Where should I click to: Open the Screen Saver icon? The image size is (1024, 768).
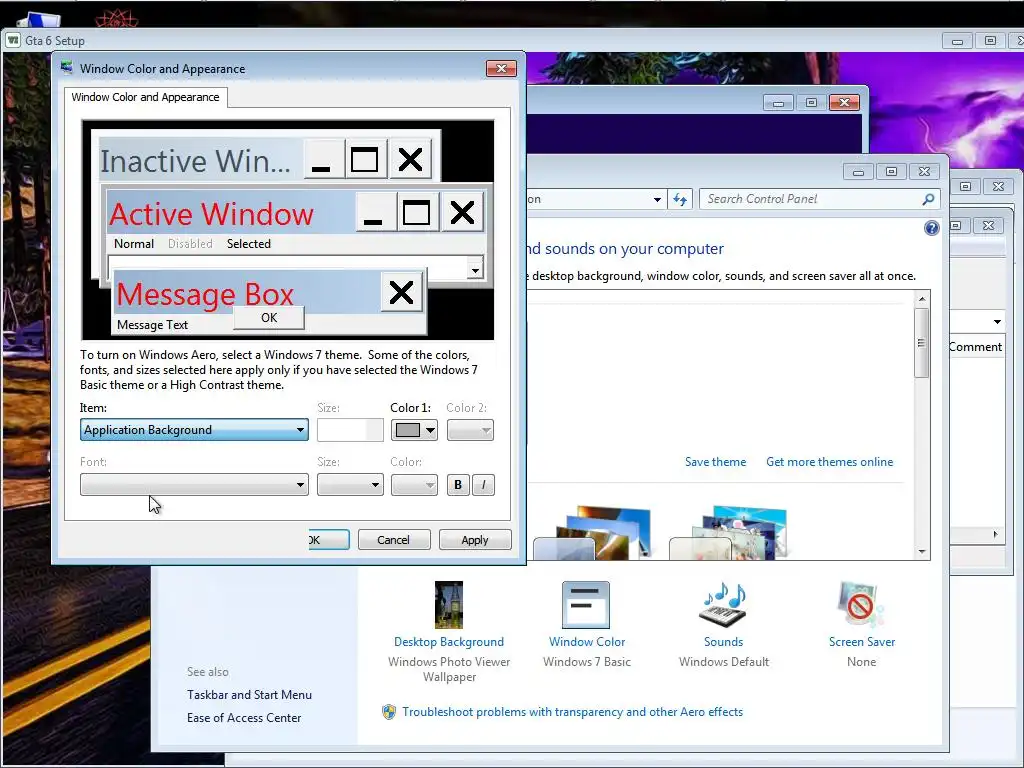click(x=861, y=605)
